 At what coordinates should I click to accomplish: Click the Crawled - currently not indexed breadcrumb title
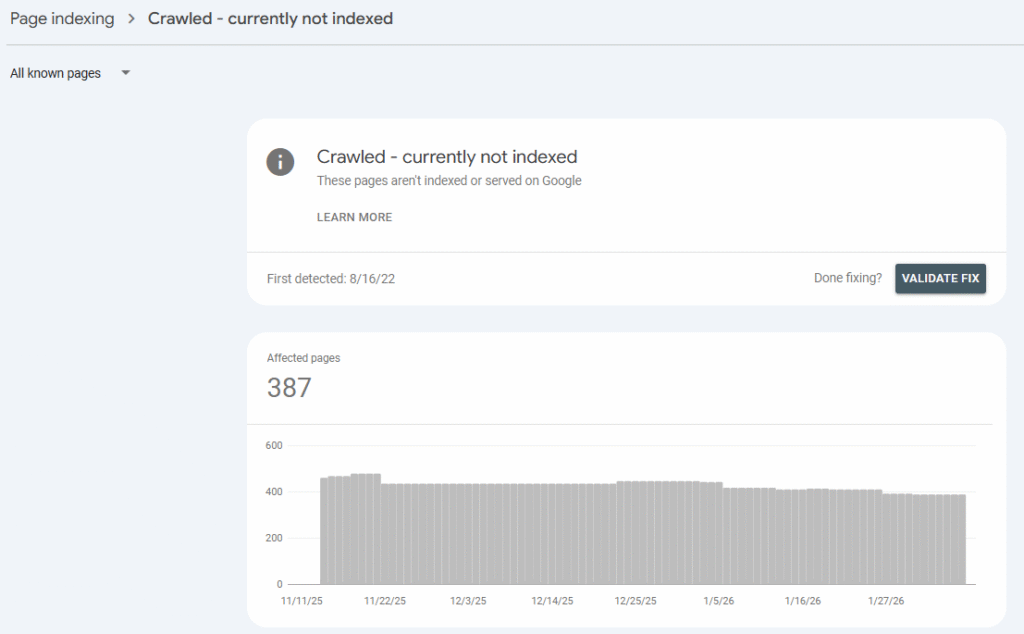(x=270, y=18)
